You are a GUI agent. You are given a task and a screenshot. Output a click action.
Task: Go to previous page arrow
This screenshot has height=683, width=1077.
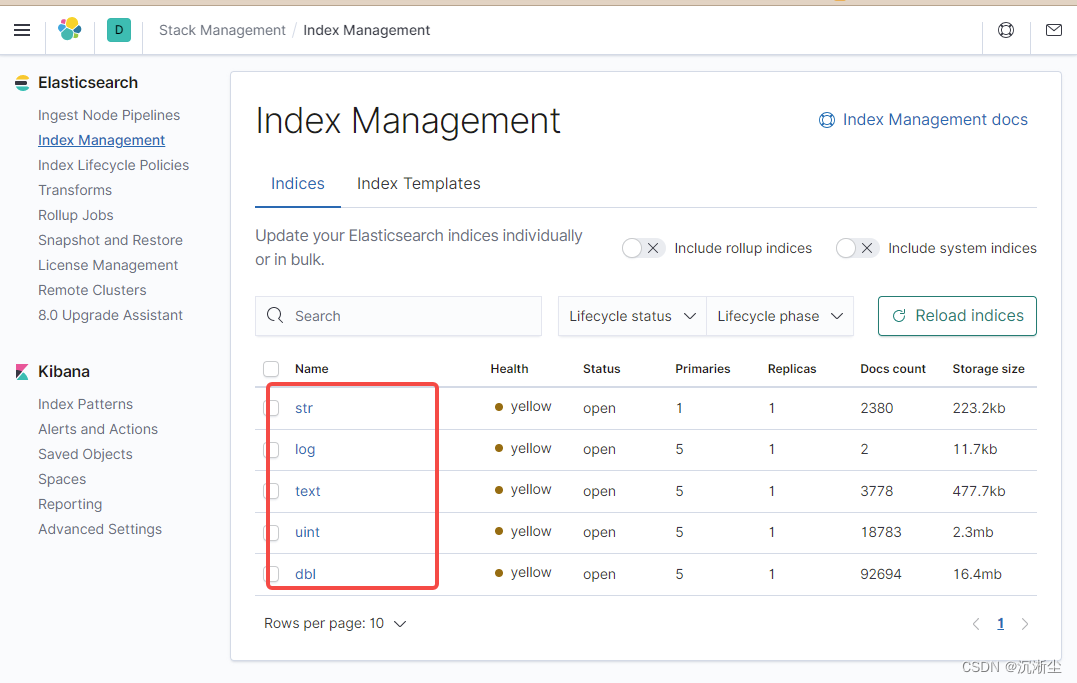pyautogui.click(x=976, y=624)
